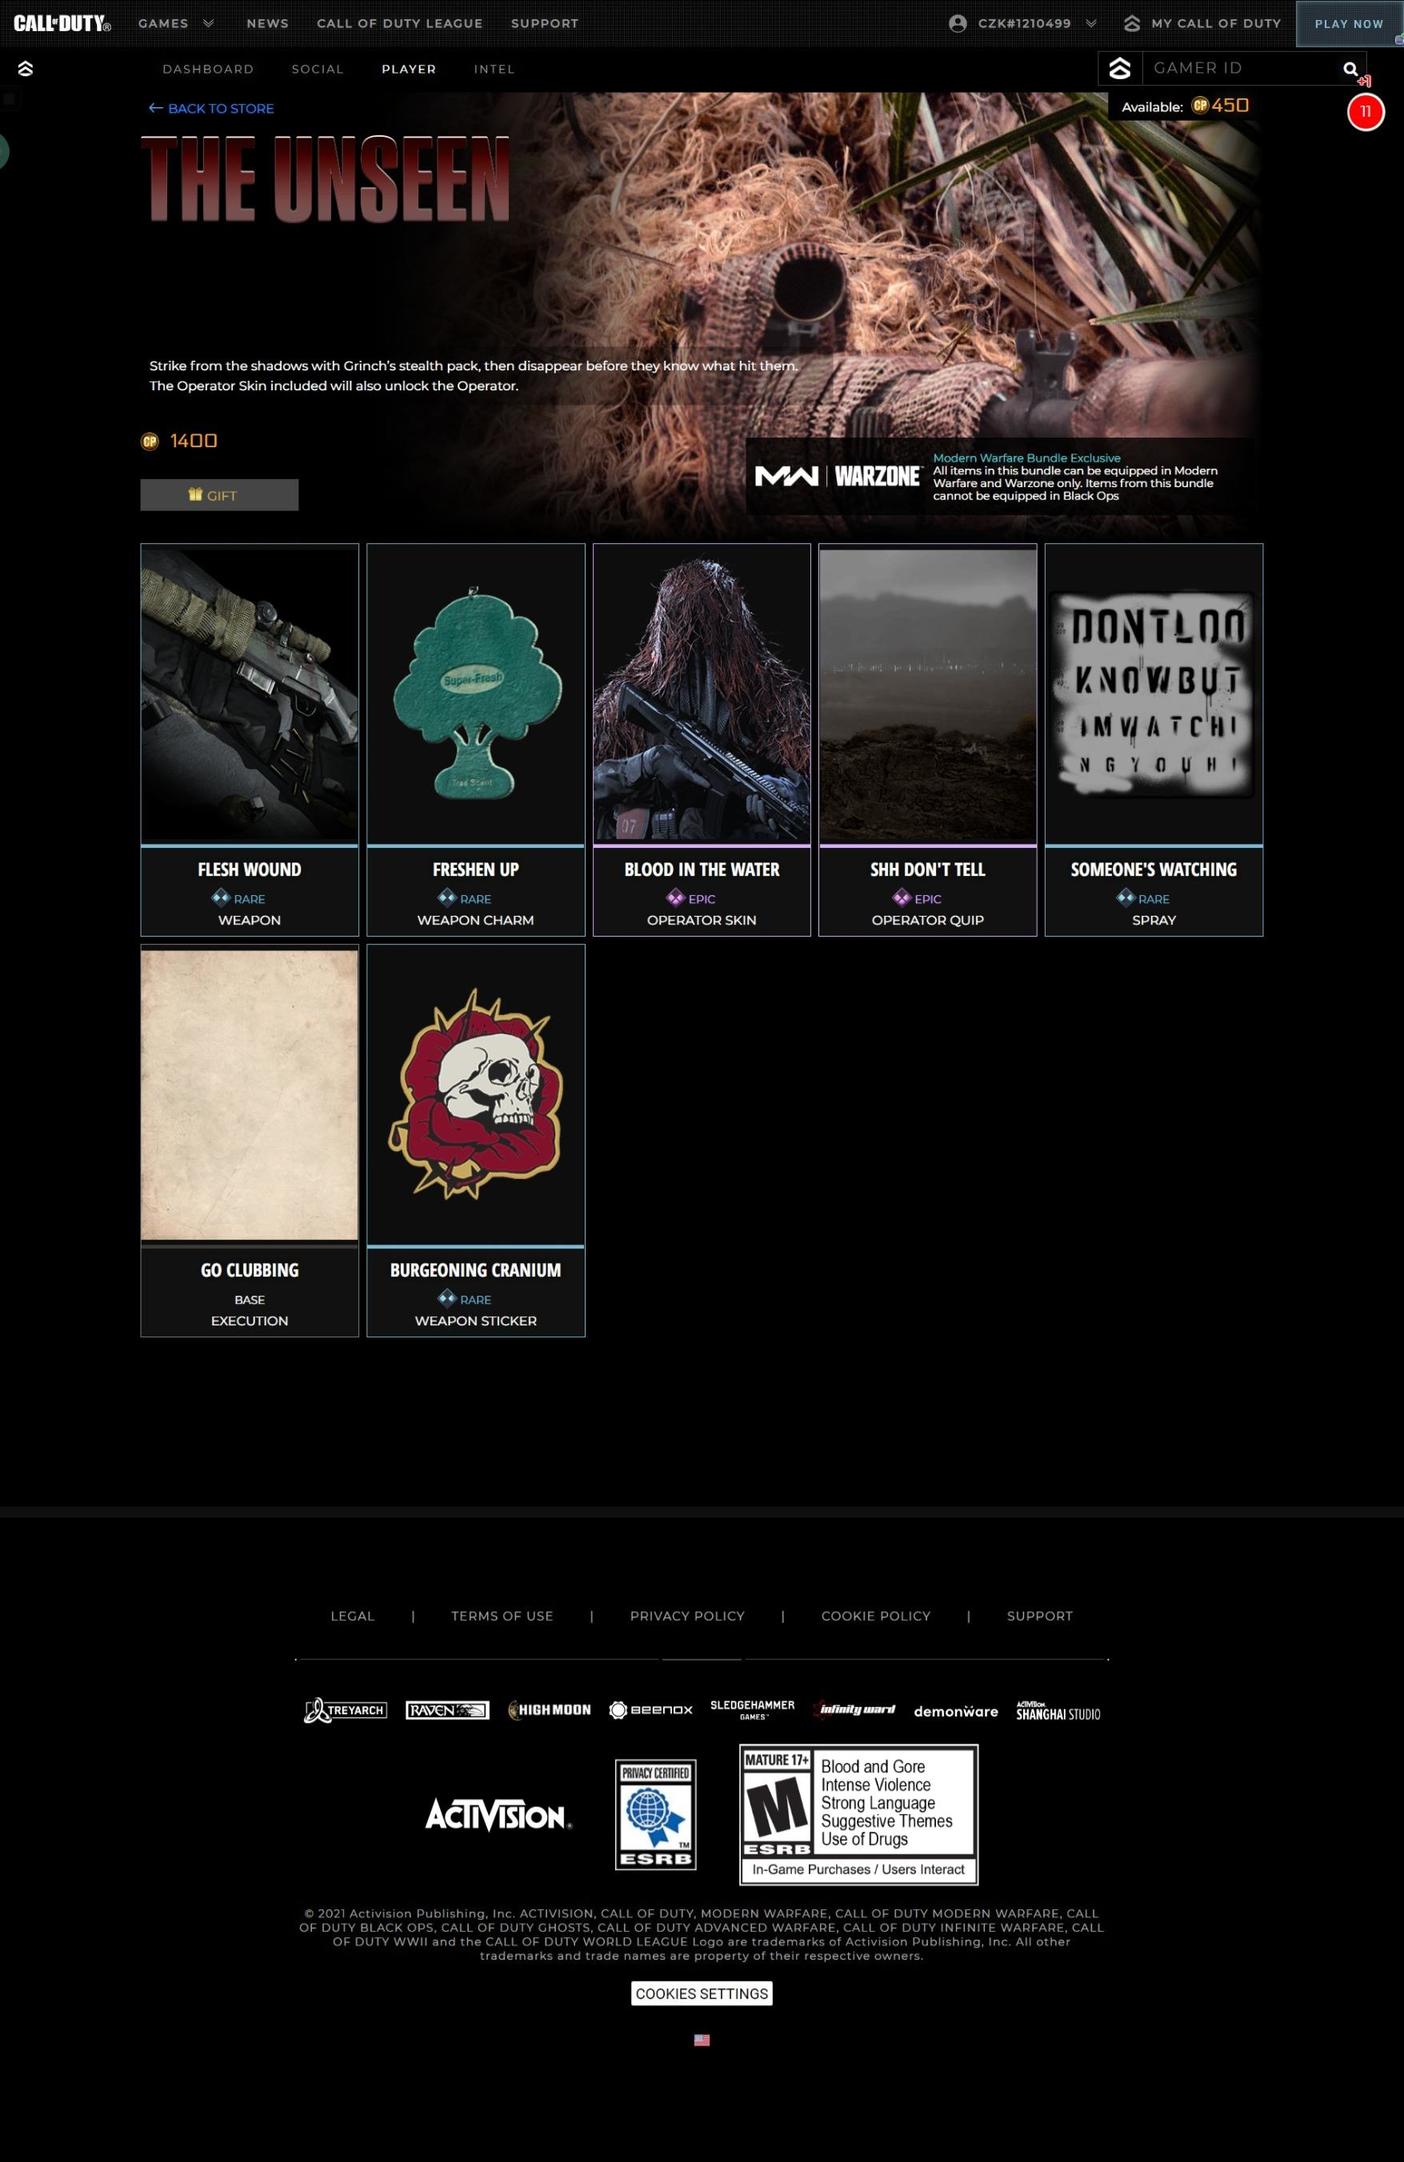Image resolution: width=1404 pixels, height=2162 pixels.
Task: Click the Gamer ID search field
Action: (x=1238, y=68)
